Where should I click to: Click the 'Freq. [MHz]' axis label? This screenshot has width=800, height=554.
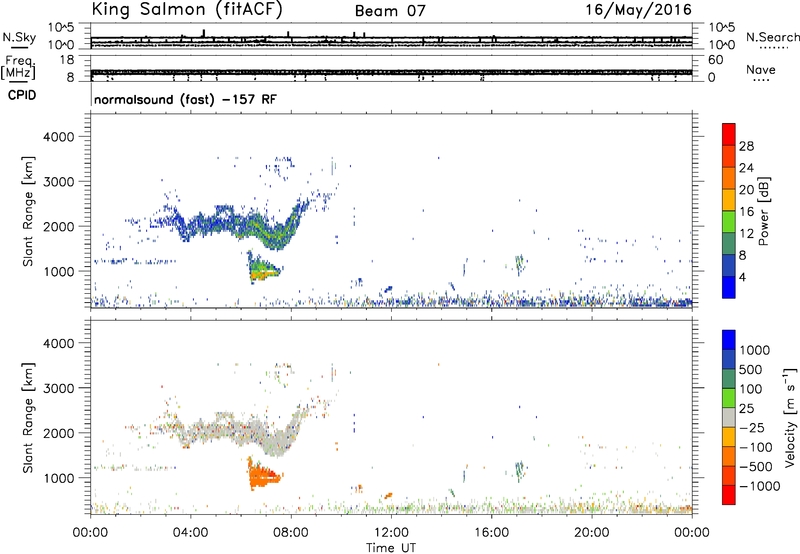point(19,68)
